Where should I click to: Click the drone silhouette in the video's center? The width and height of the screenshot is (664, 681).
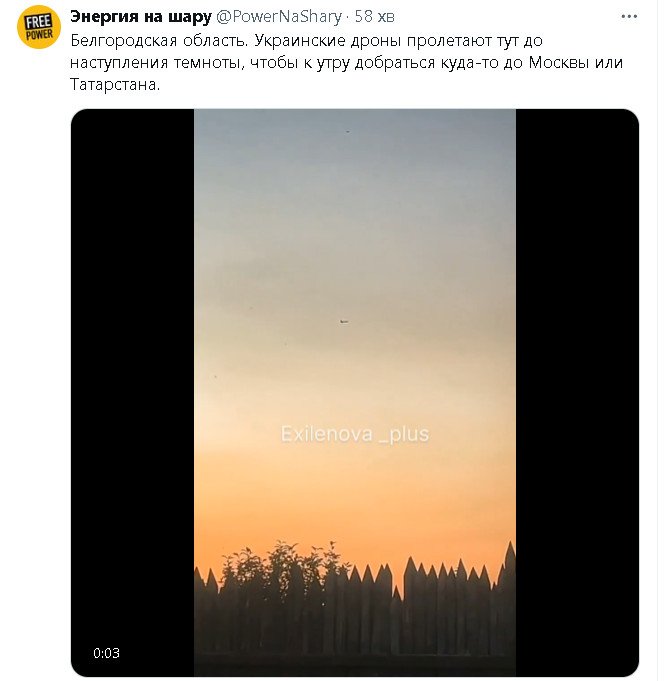coord(344,321)
